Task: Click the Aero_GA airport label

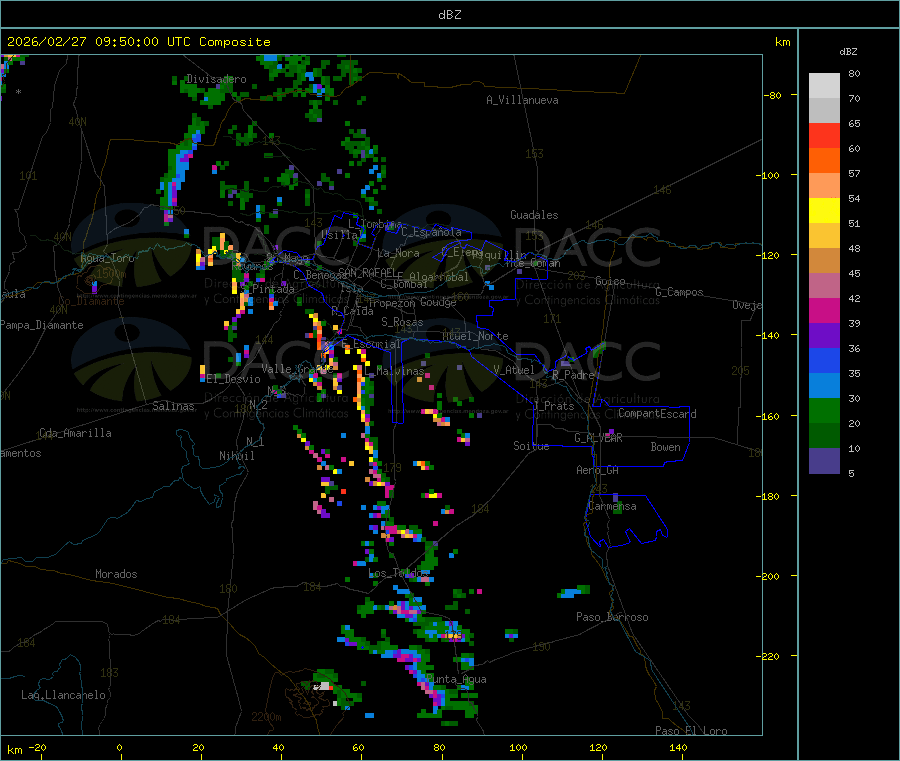Action: (598, 470)
